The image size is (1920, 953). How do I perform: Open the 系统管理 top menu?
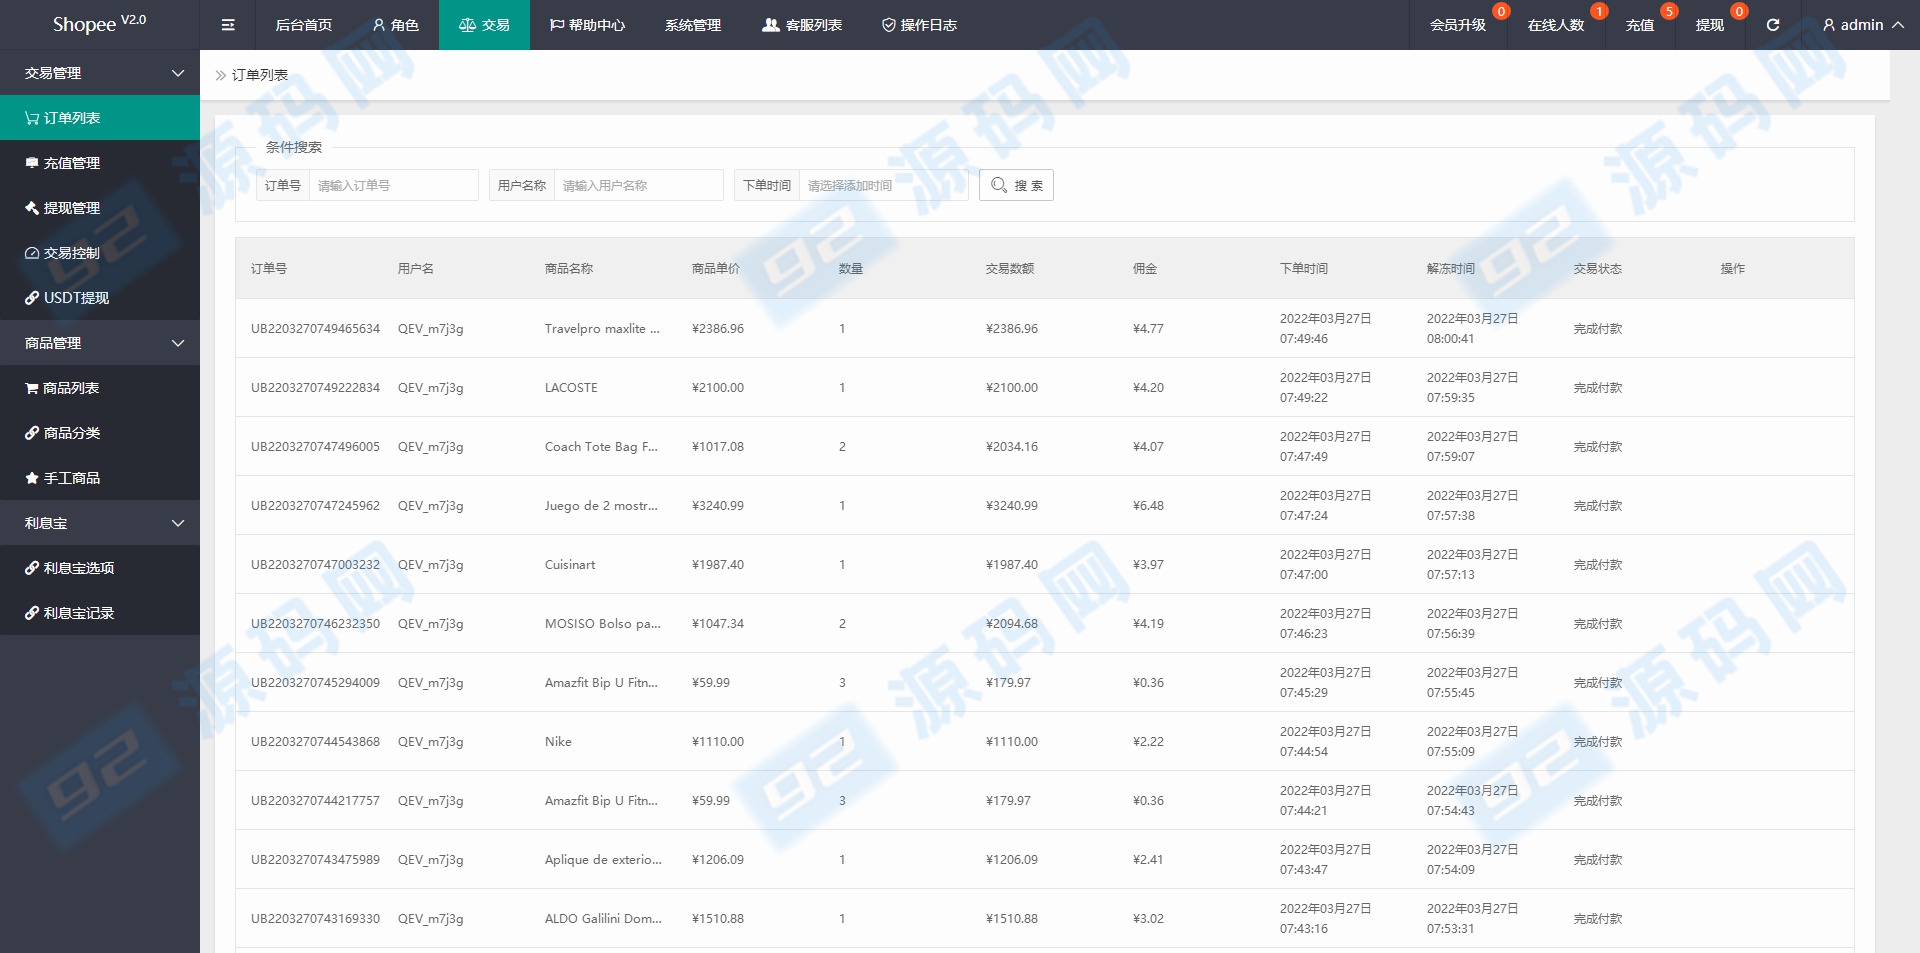[693, 25]
